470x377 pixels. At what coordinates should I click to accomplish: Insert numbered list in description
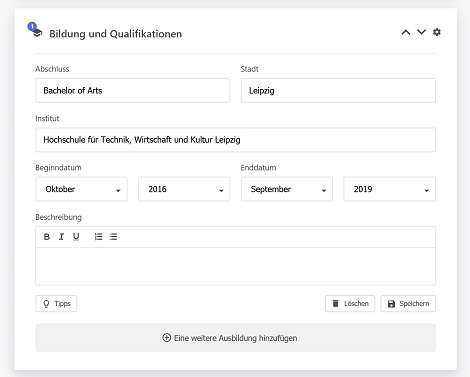pyautogui.click(x=98, y=237)
